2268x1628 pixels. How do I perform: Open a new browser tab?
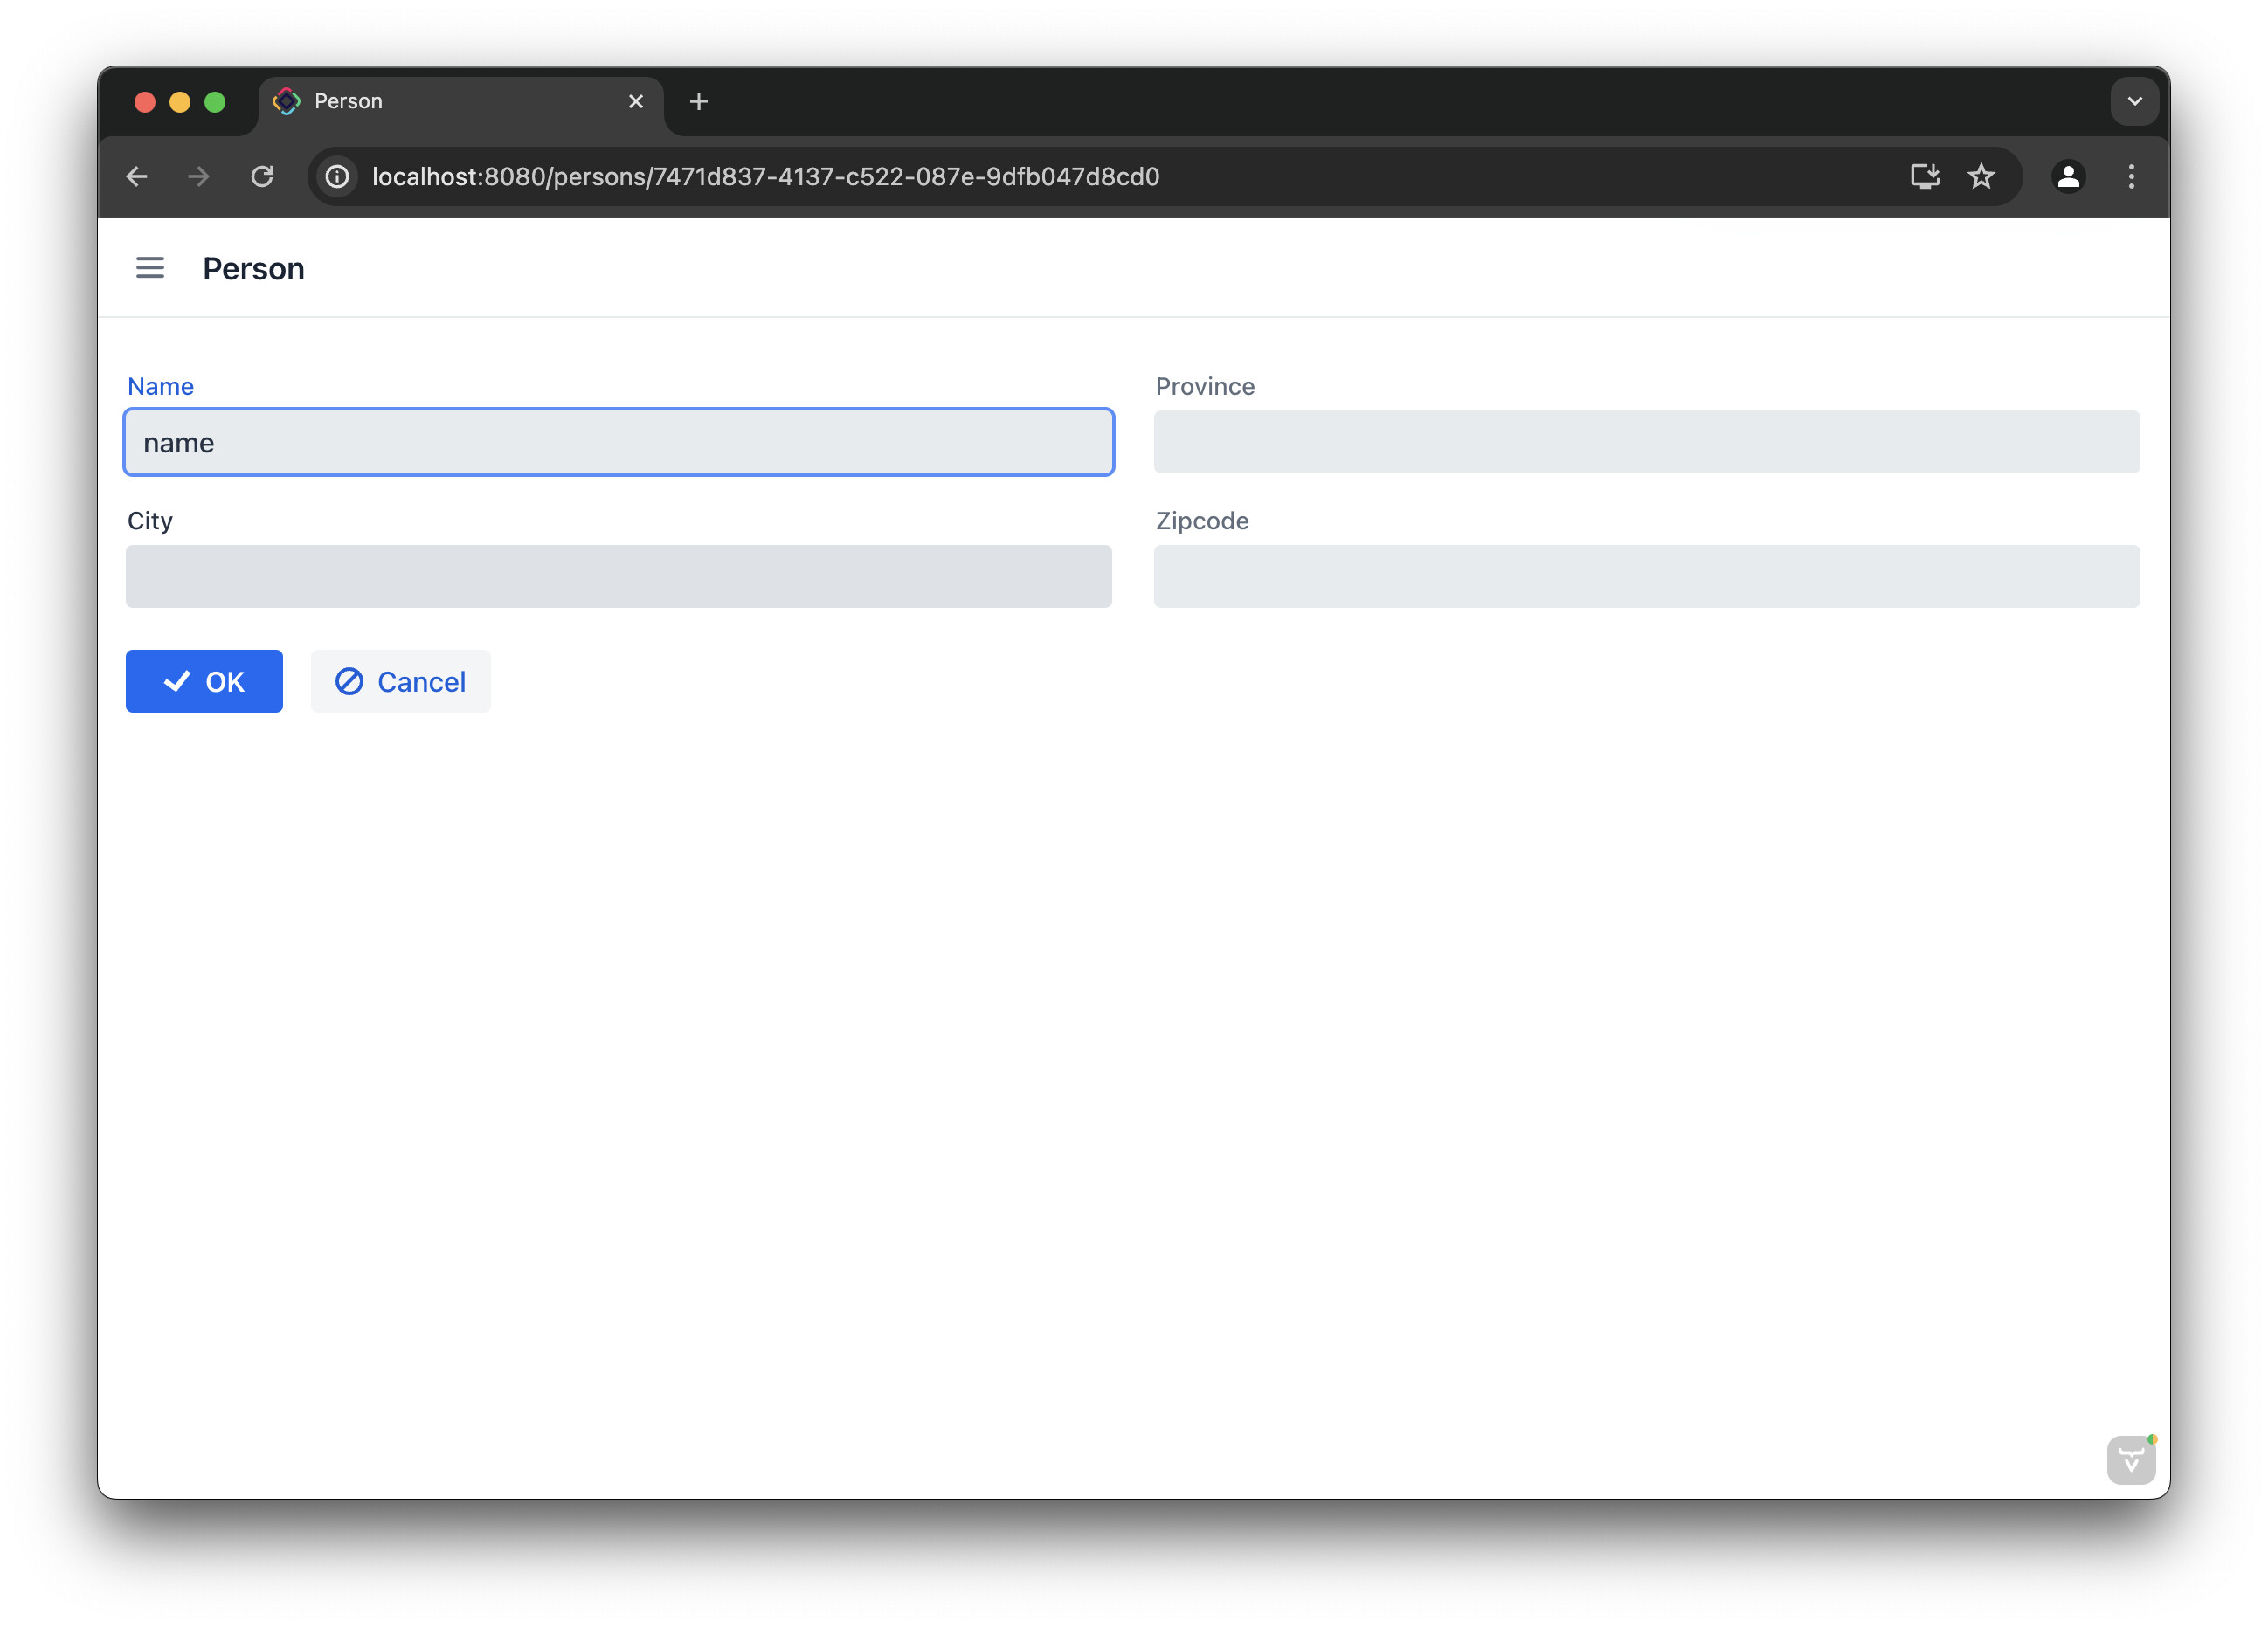point(699,101)
